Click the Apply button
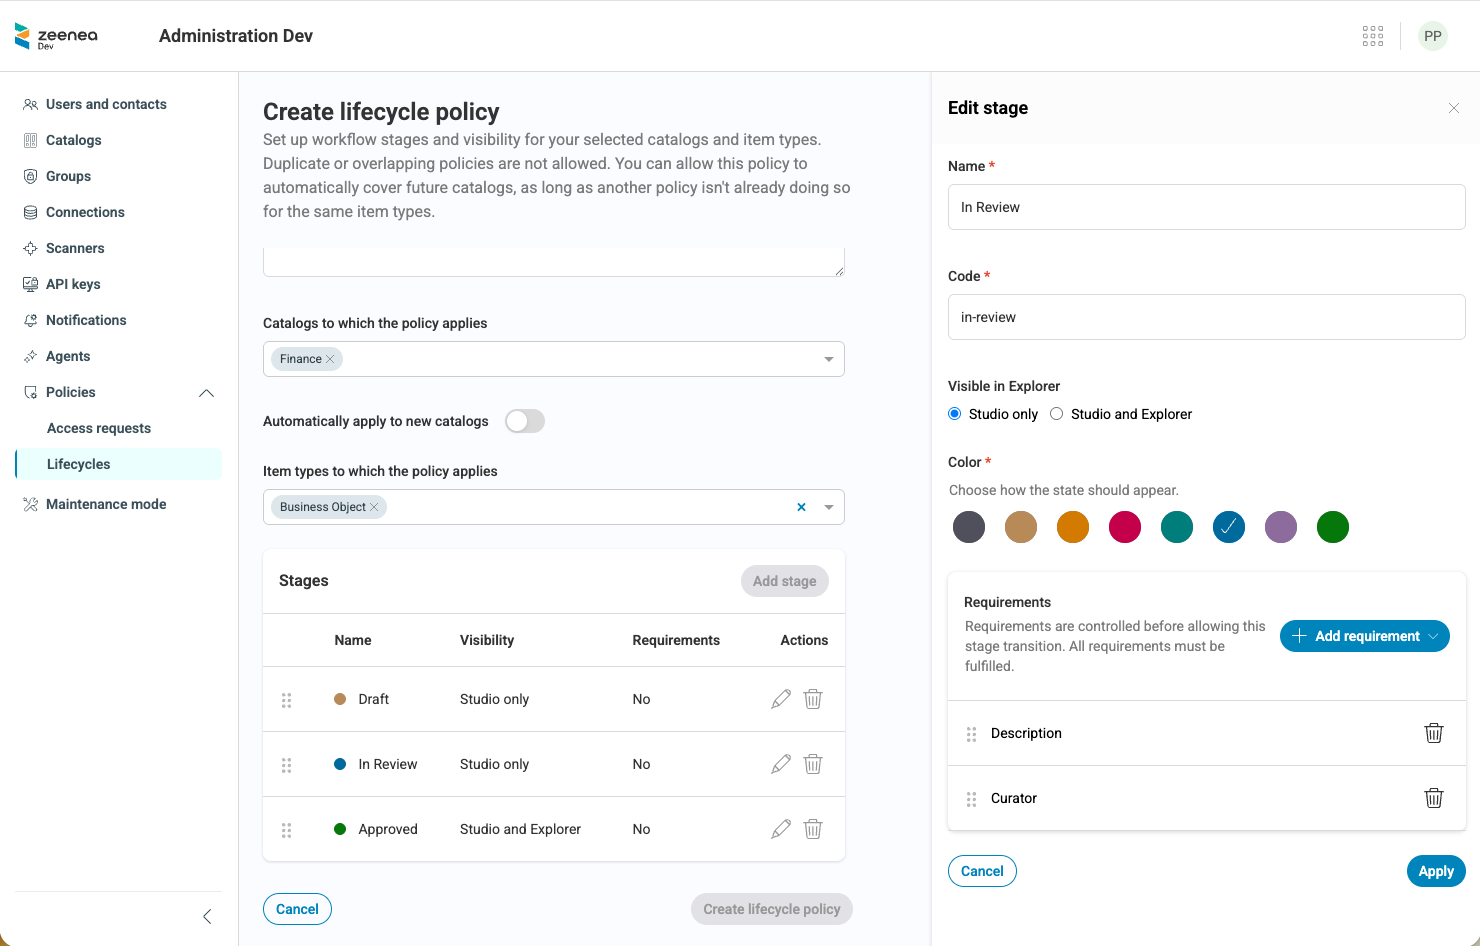The image size is (1480, 946). [1436, 871]
